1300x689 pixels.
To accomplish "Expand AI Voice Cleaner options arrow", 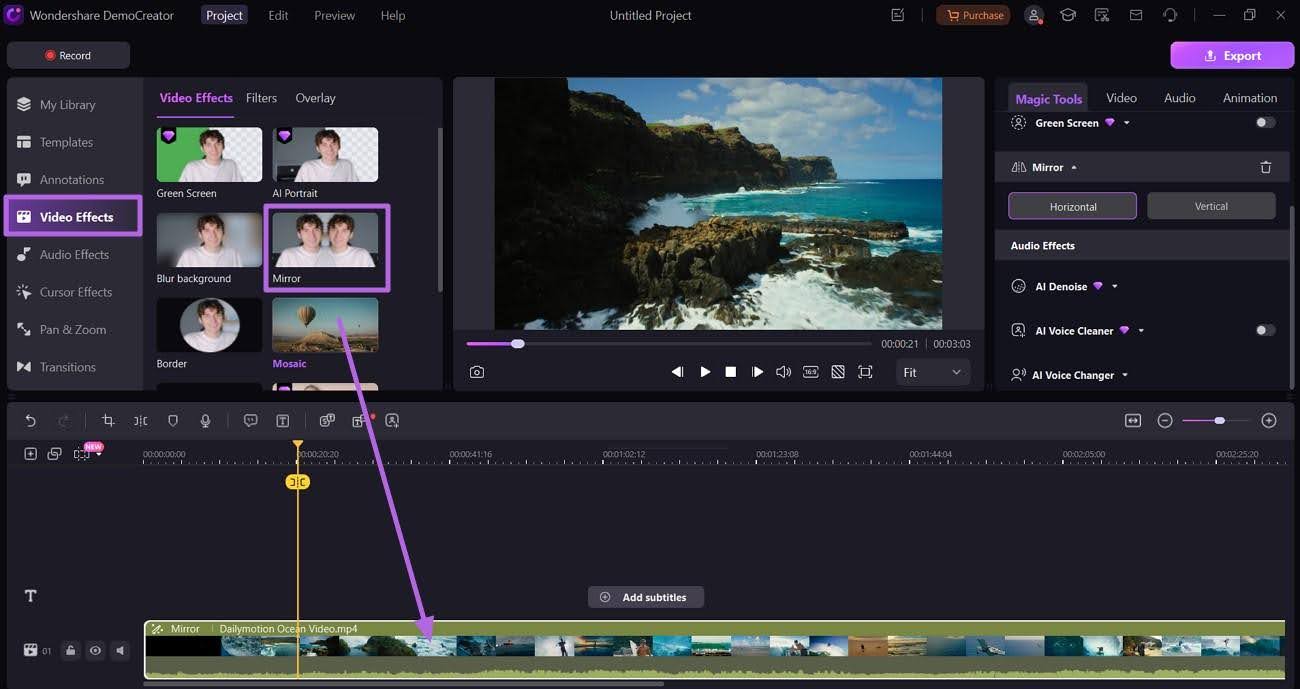I will (x=1141, y=331).
